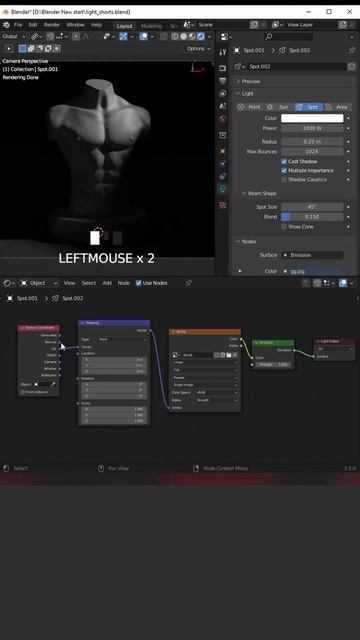Collapse the Light panel
360x640 pixels.
248,93
